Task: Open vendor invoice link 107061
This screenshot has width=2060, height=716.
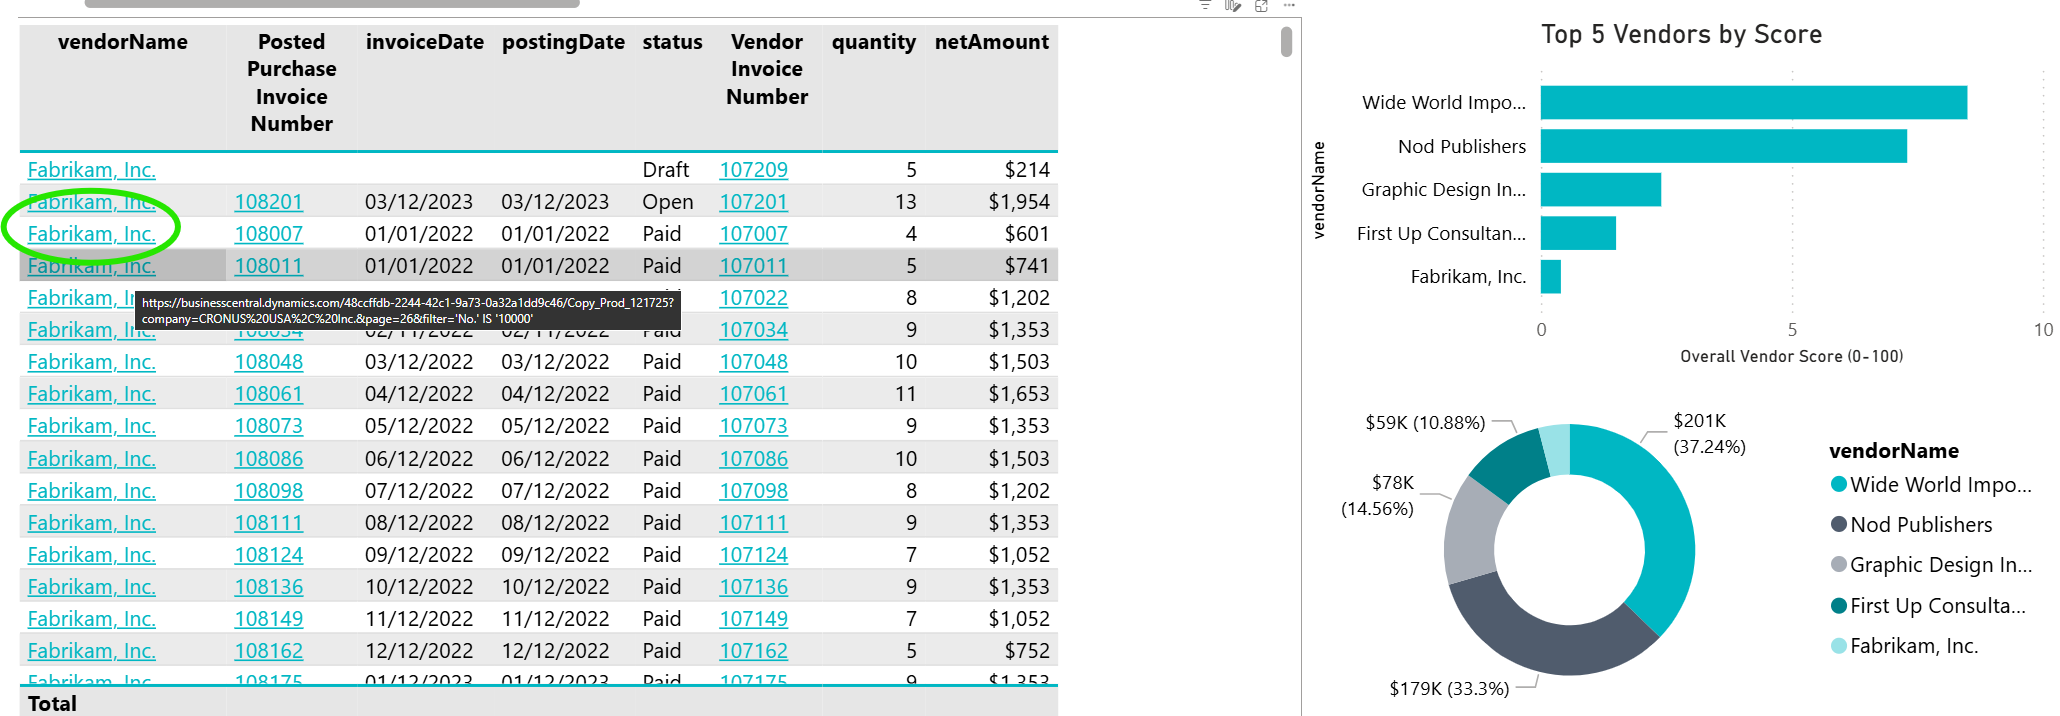Action: click(x=753, y=394)
